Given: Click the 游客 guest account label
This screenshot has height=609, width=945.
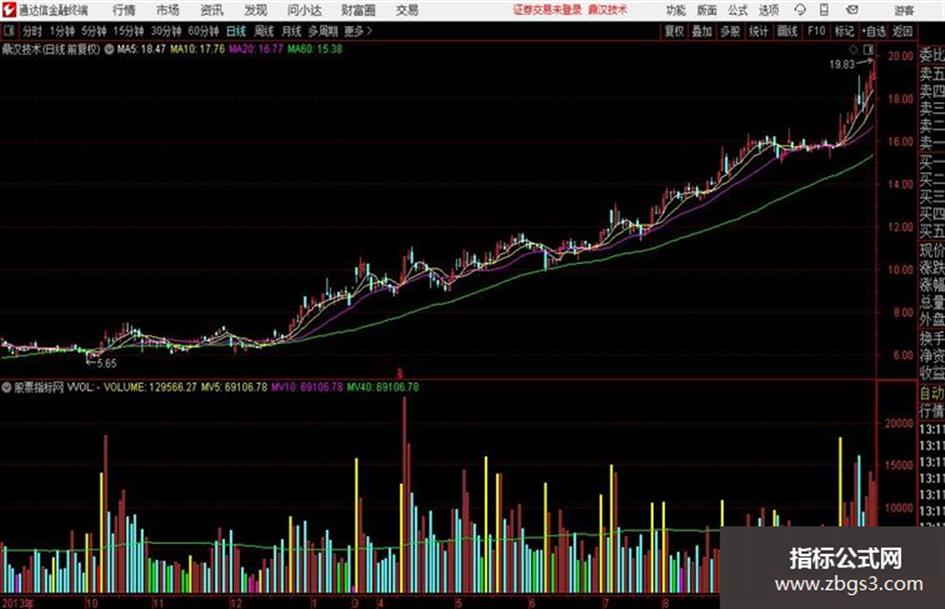Looking at the screenshot, I should point(904,10).
